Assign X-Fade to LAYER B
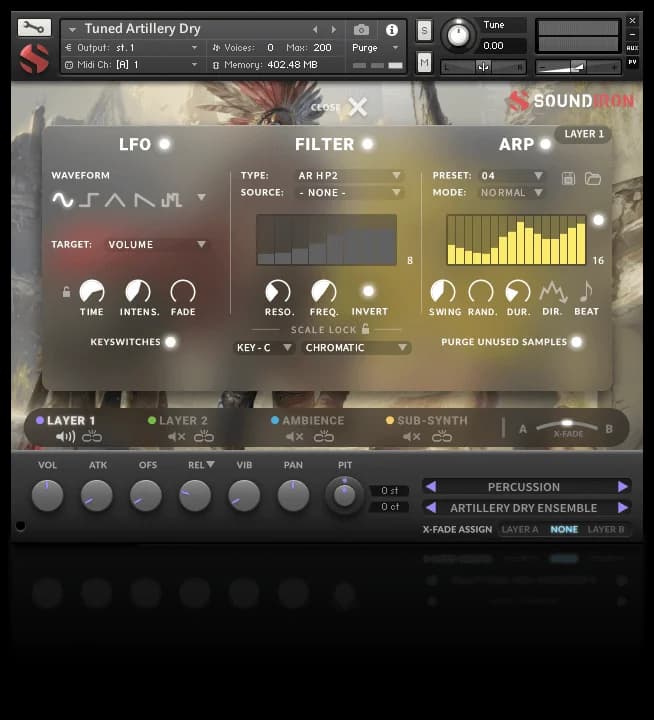 click(606, 529)
